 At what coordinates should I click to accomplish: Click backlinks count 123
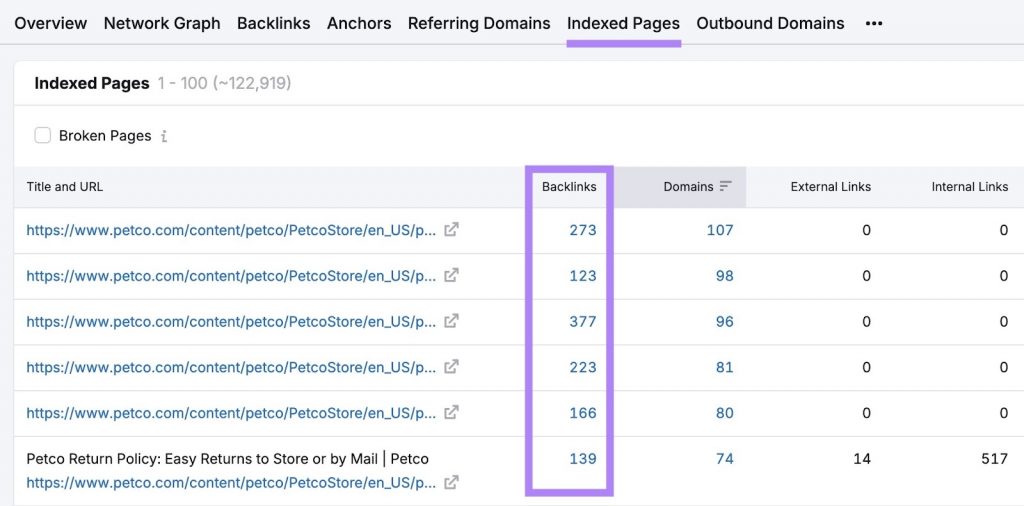[583, 276]
